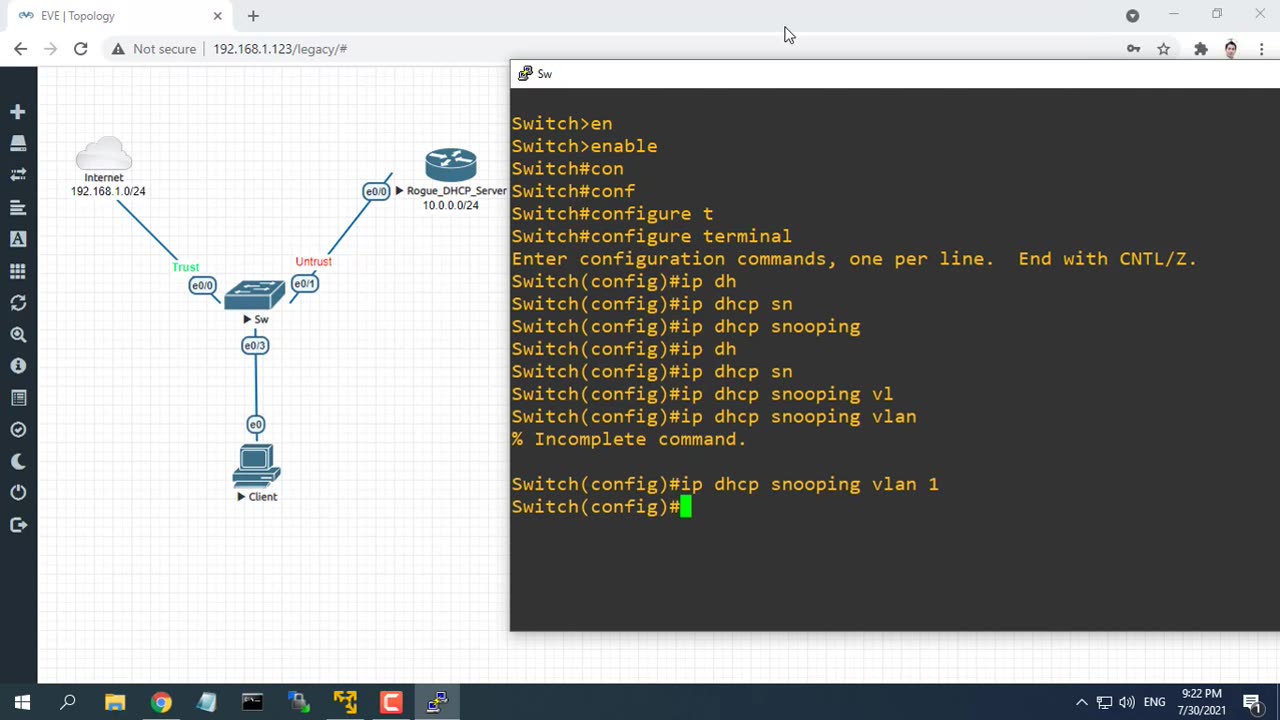Select the Internet cloud icon
1280x720 pixels.
pyautogui.click(x=104, y=154)
